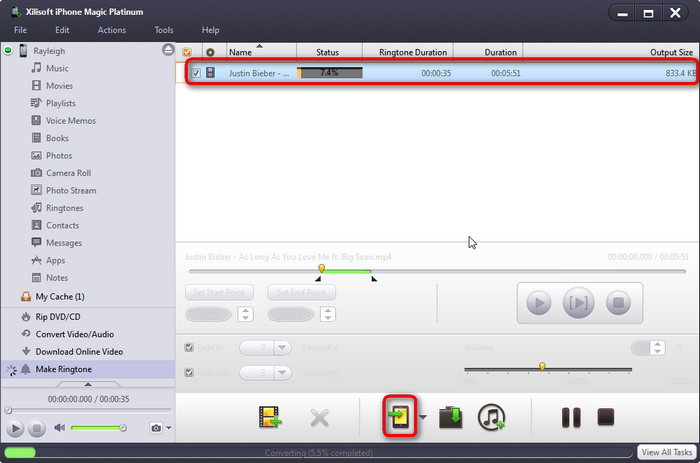Toggle the select-all checkbox in header
This screenshot has width=700, height=463.
point(187,52)
